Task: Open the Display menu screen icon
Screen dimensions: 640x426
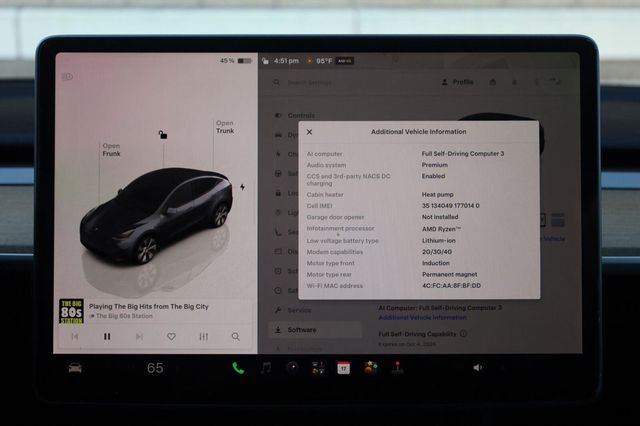Action: (x=278, y=252)
